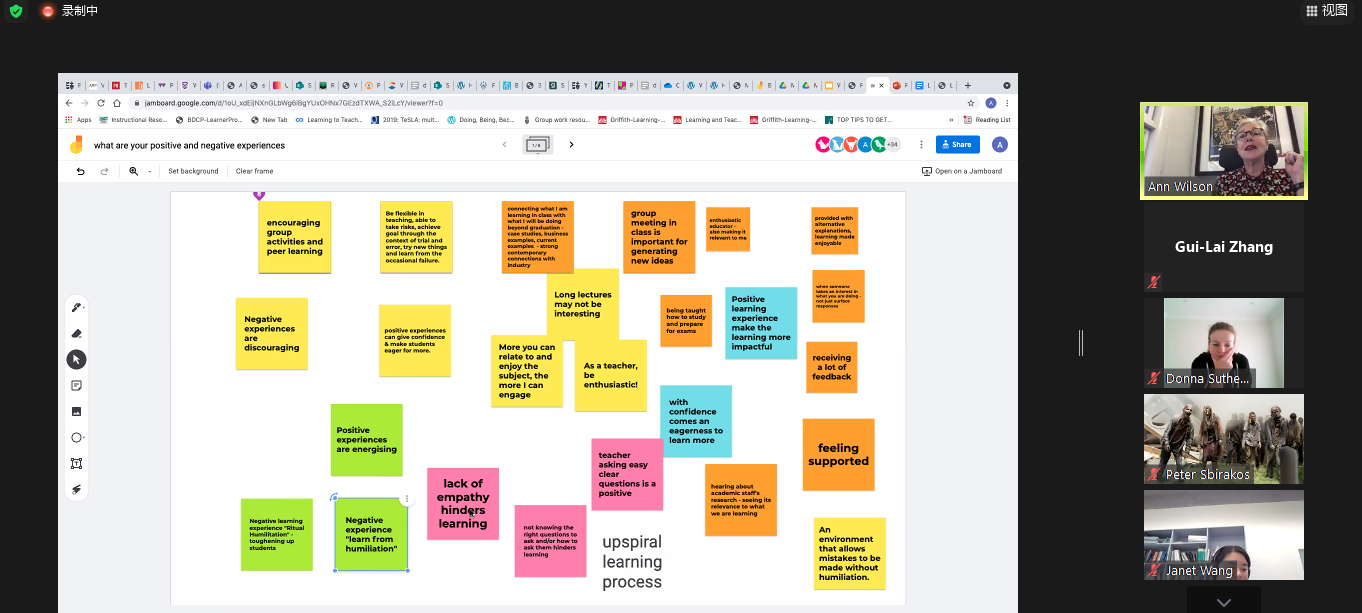
Task: Expand more participants with the down chevron
Action: 1223,602
